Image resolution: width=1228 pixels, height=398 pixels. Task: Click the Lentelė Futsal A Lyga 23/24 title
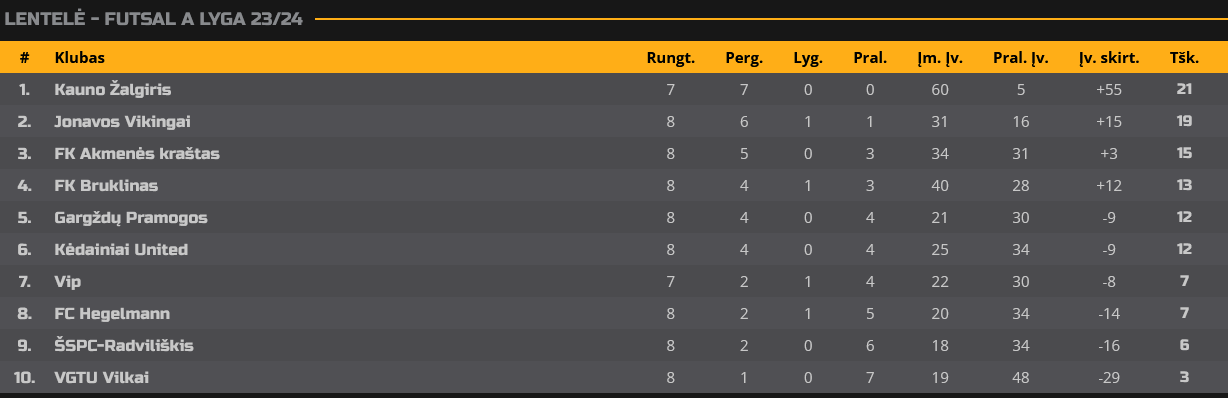154,19
